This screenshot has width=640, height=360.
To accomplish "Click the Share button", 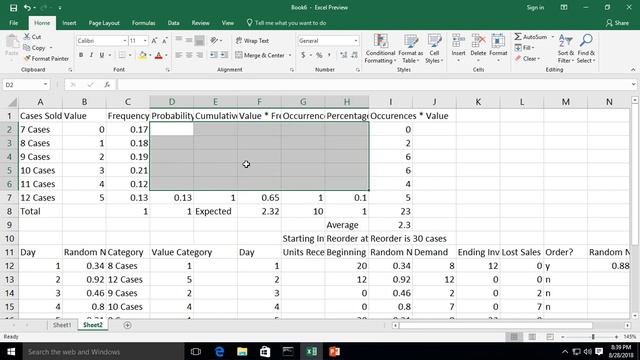I will coord(617,23).
